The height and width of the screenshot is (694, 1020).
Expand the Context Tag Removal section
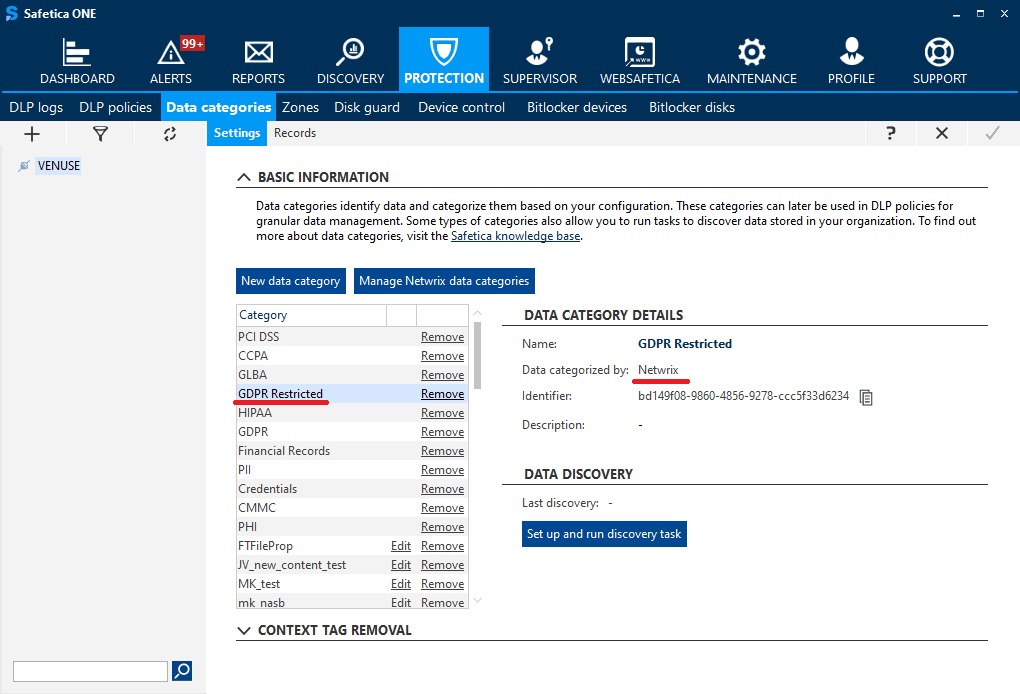244,630
